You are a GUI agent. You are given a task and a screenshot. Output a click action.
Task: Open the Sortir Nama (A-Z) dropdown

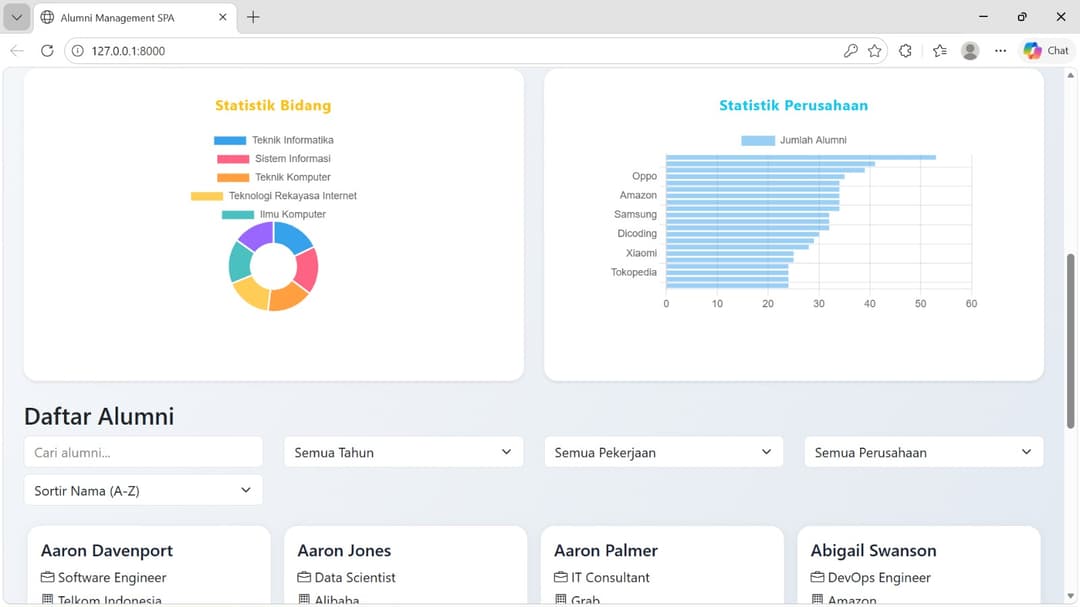pos(143,491)
